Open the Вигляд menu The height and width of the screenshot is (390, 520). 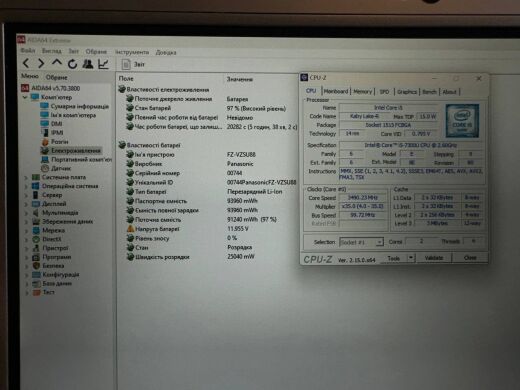pyautogui.click(x=52, y=51)
